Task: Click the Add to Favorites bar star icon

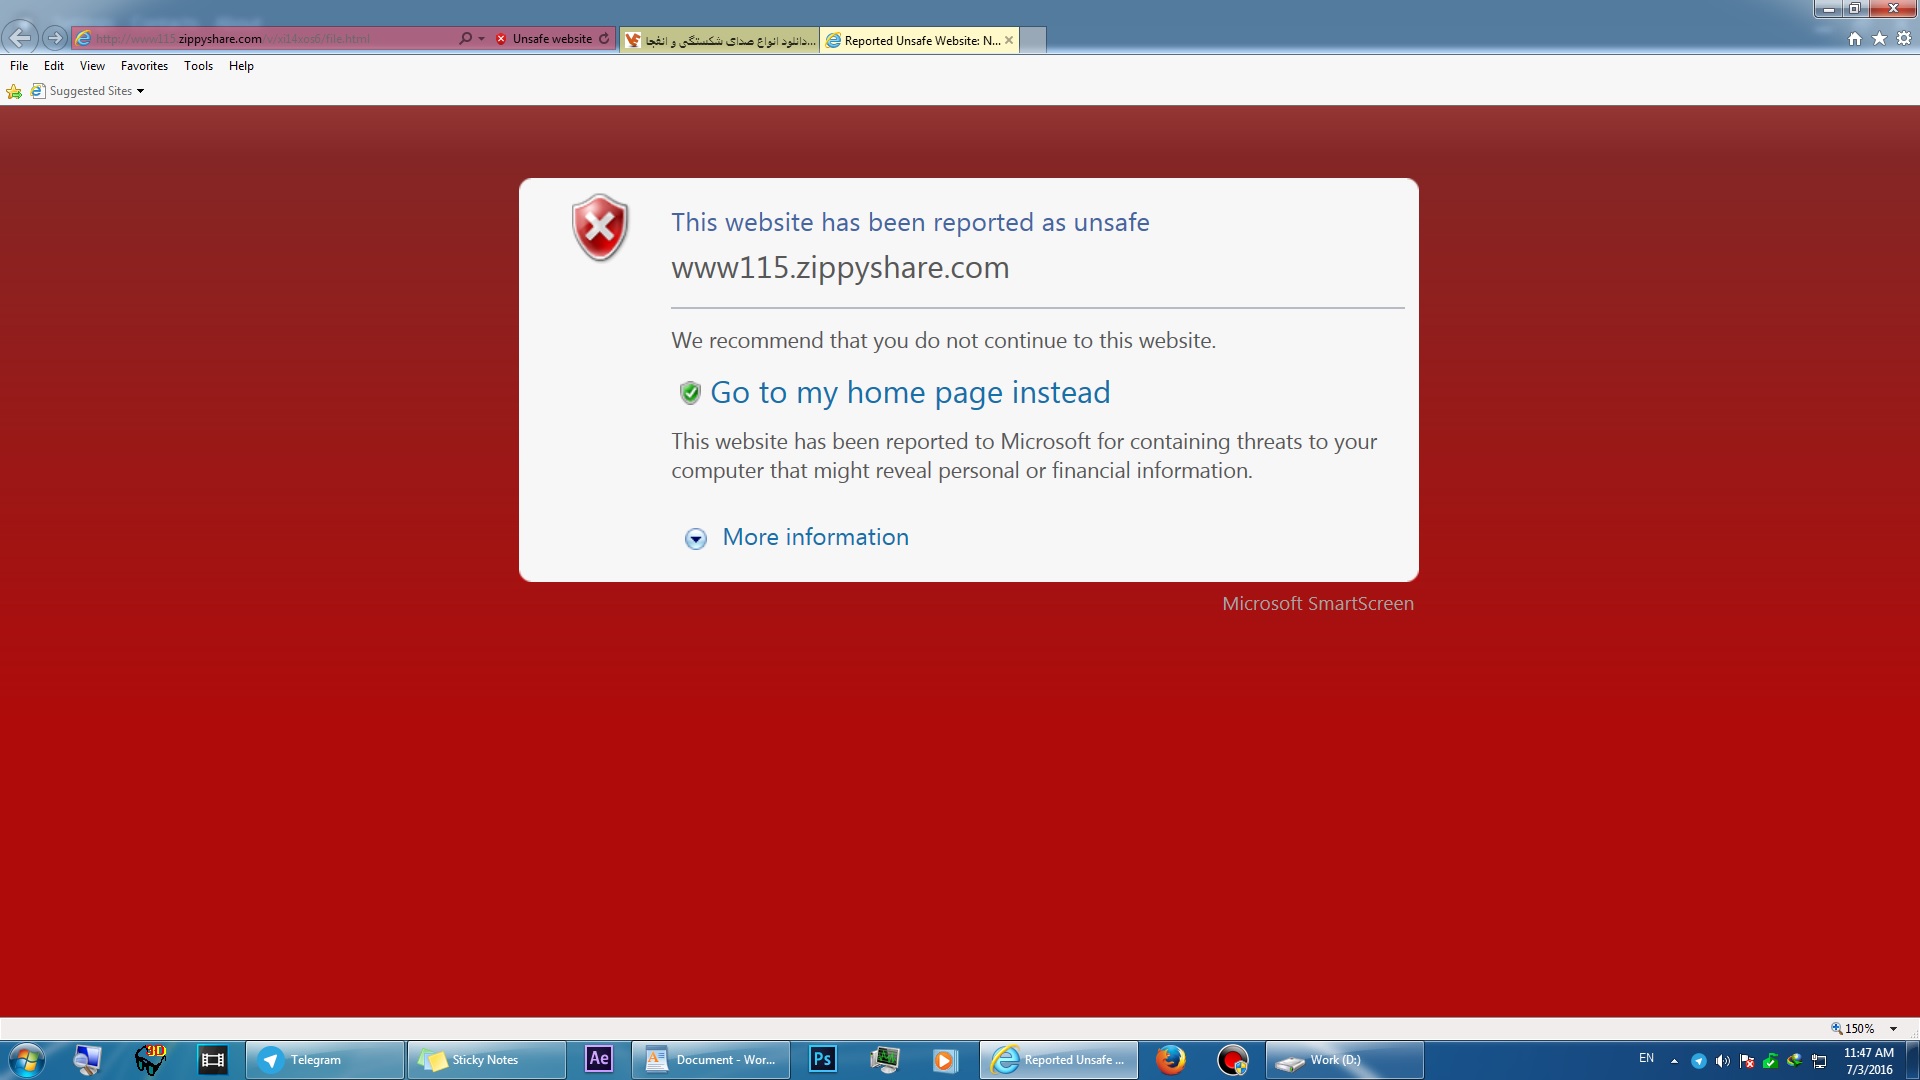Action: click(14, 91)
